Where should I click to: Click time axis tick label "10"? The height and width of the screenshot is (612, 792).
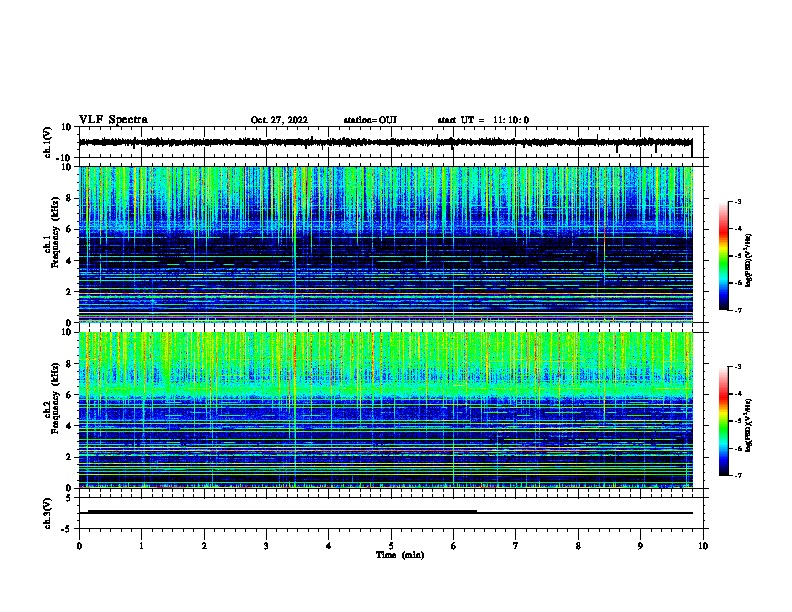703,546
